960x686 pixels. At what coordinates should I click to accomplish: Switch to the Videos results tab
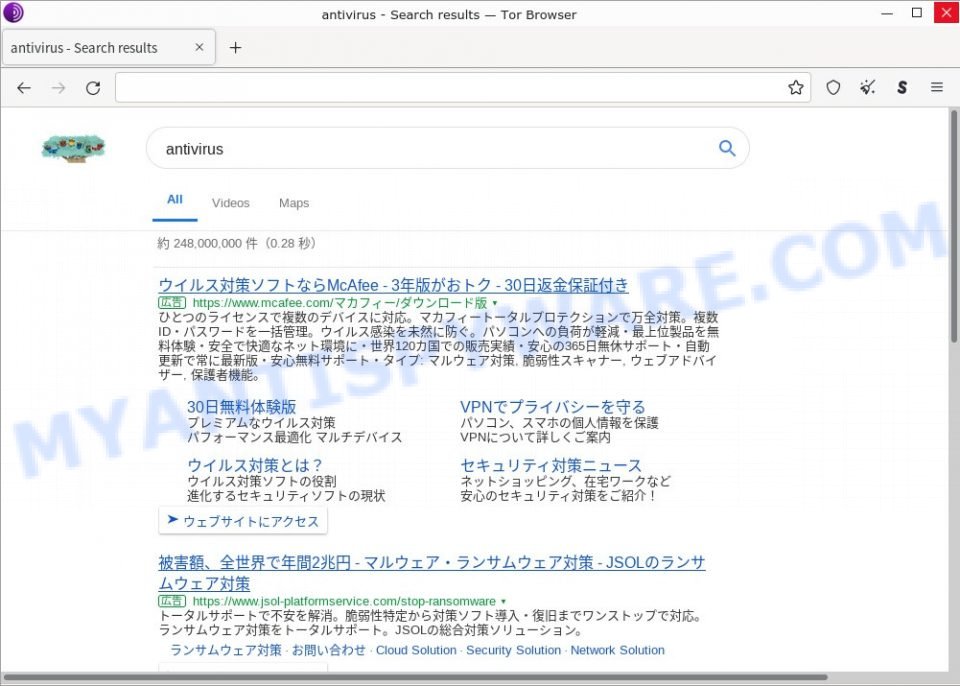tap(231, 203)
